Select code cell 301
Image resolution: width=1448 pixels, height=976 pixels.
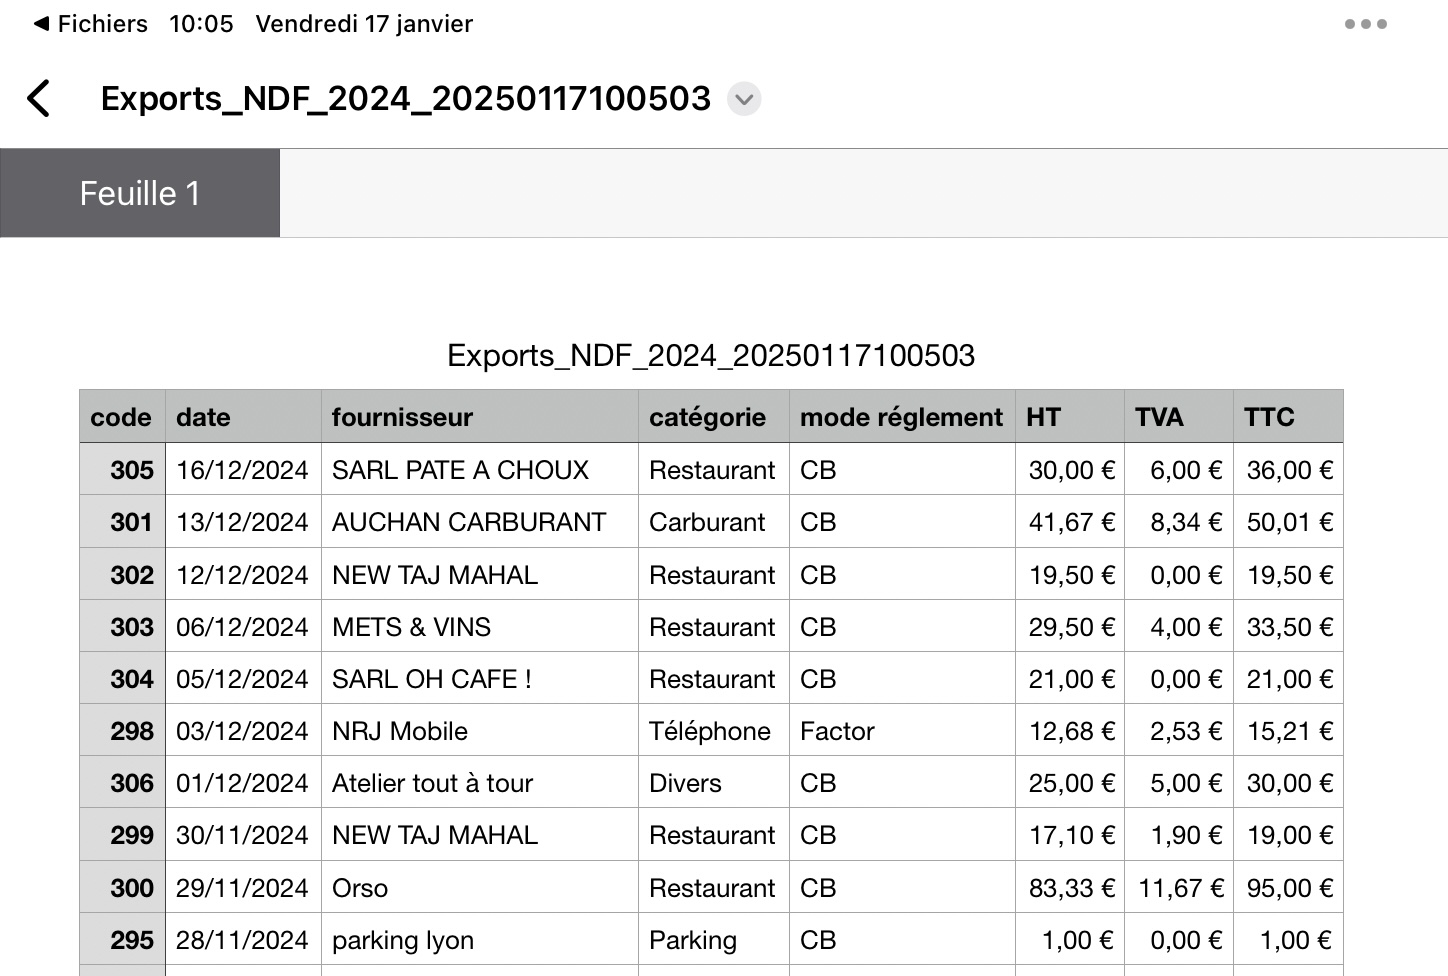(123, 522)
